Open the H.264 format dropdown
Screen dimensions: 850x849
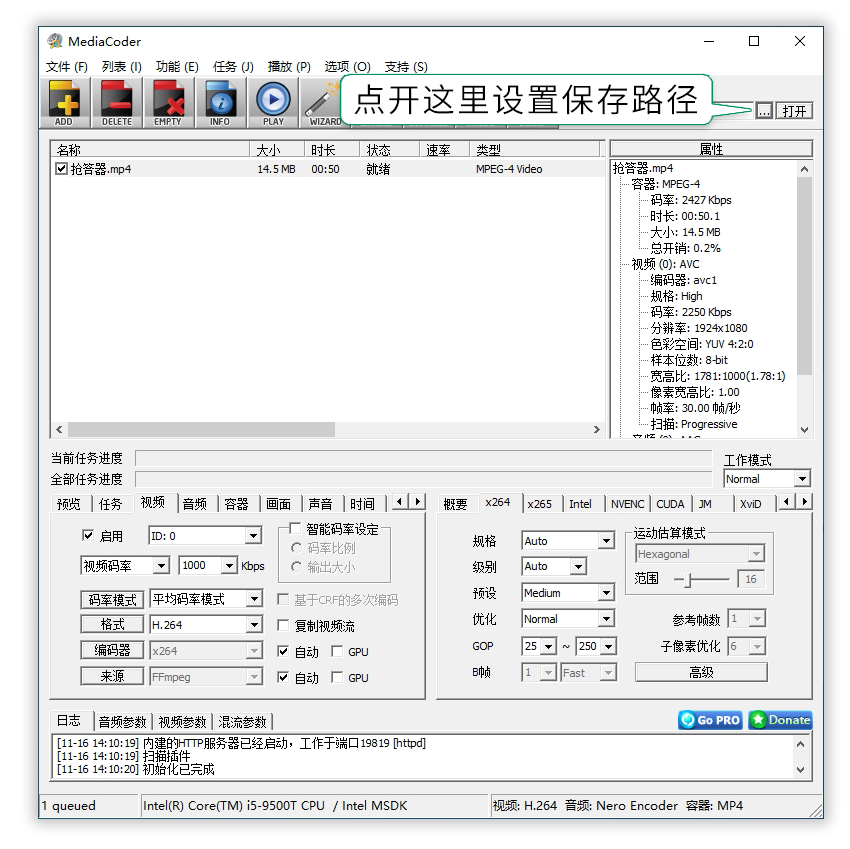(x=206, y=625)
